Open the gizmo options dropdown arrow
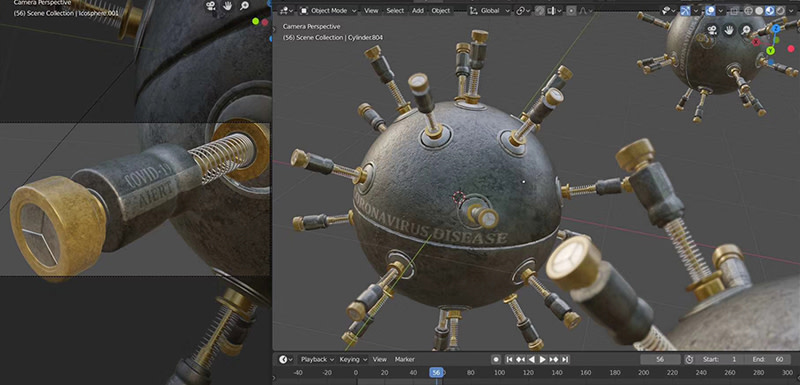Viewport: 800px width, 385px height. [696, 10]
